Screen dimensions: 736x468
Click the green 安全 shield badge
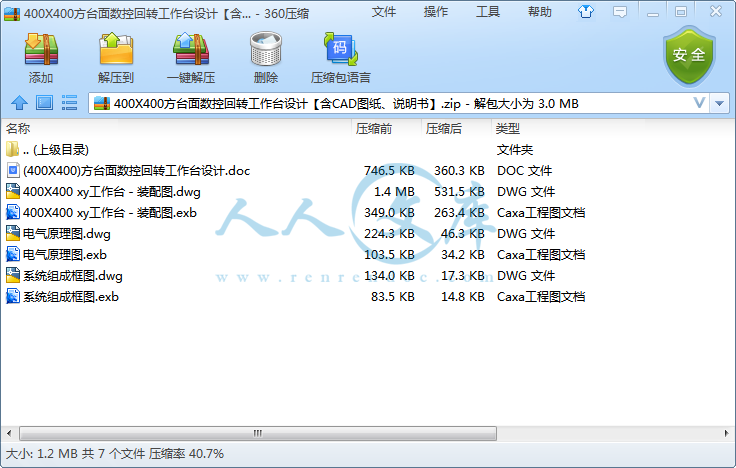[x=689, y=56]
